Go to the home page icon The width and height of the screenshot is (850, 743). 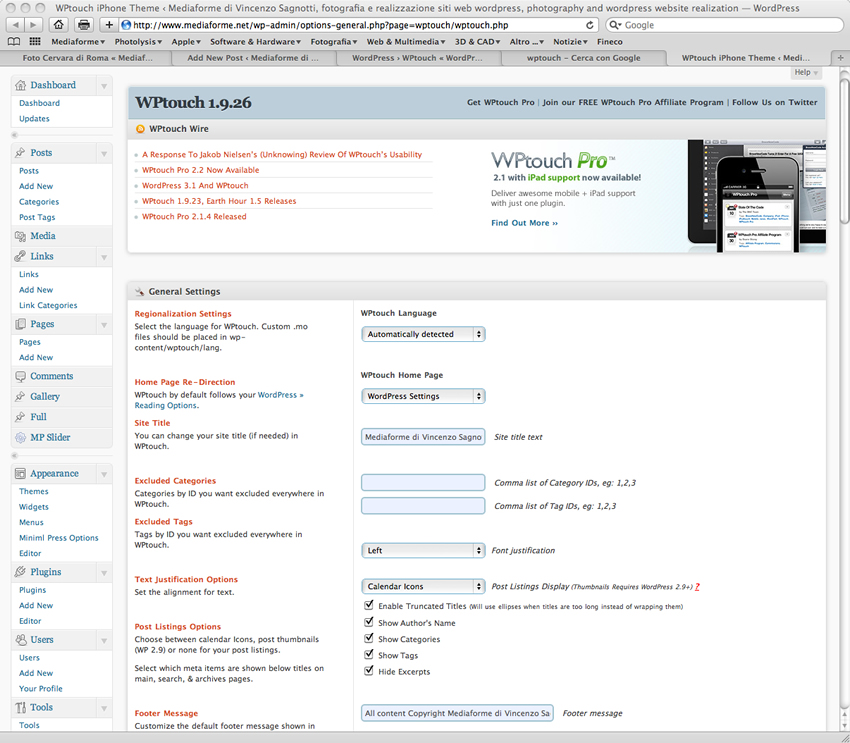point(59,25)
